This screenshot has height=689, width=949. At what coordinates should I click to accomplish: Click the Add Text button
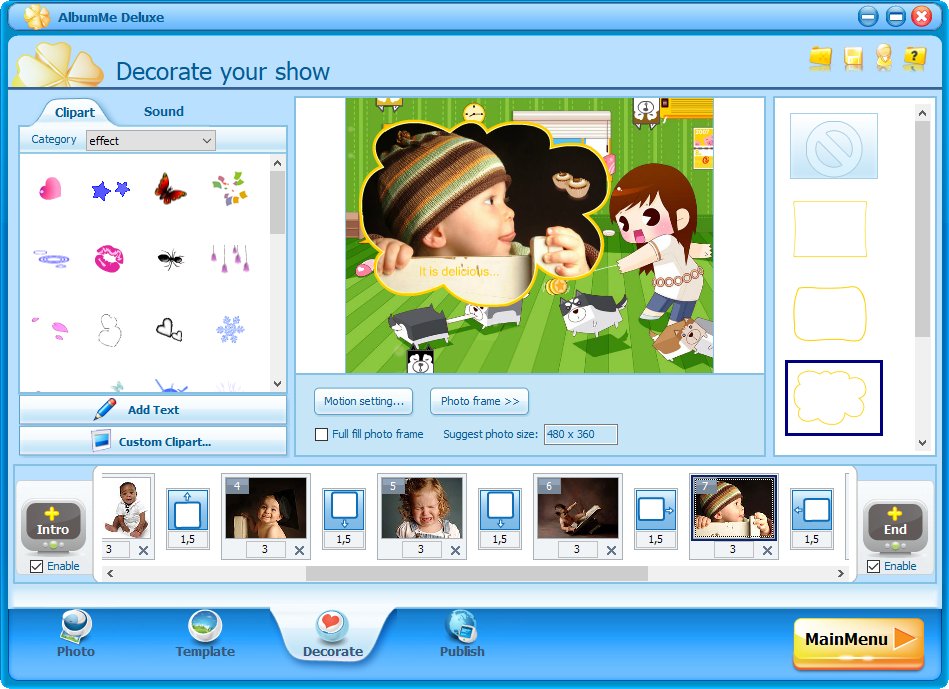(153, 410)
